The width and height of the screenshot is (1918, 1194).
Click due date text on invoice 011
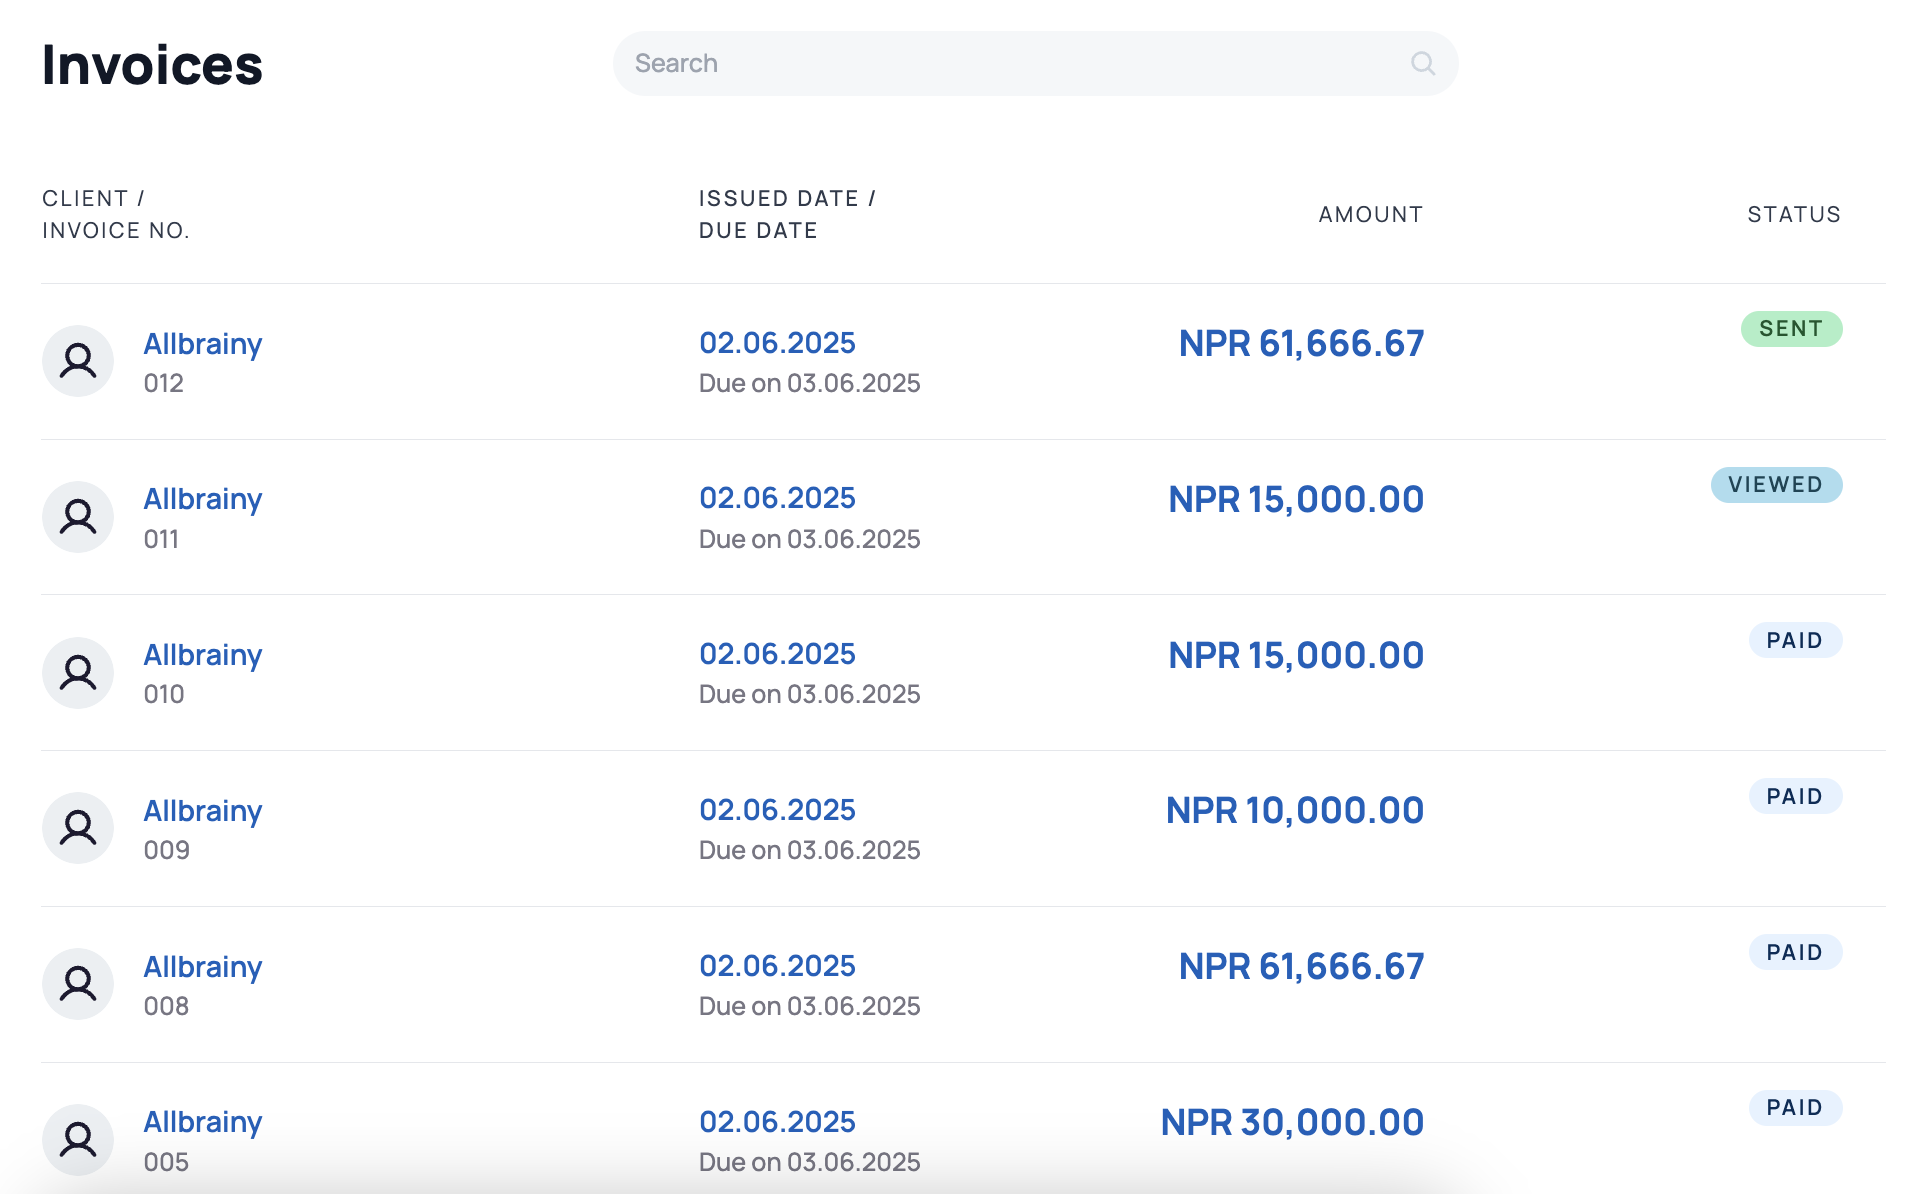point(809,539)
